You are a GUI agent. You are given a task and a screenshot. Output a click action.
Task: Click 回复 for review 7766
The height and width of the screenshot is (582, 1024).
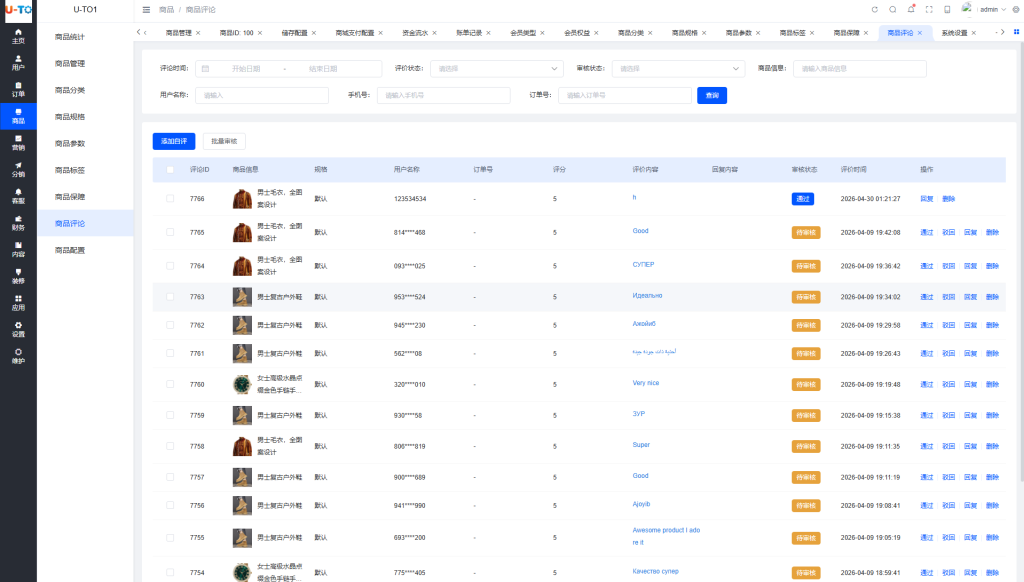coord(927,199)
